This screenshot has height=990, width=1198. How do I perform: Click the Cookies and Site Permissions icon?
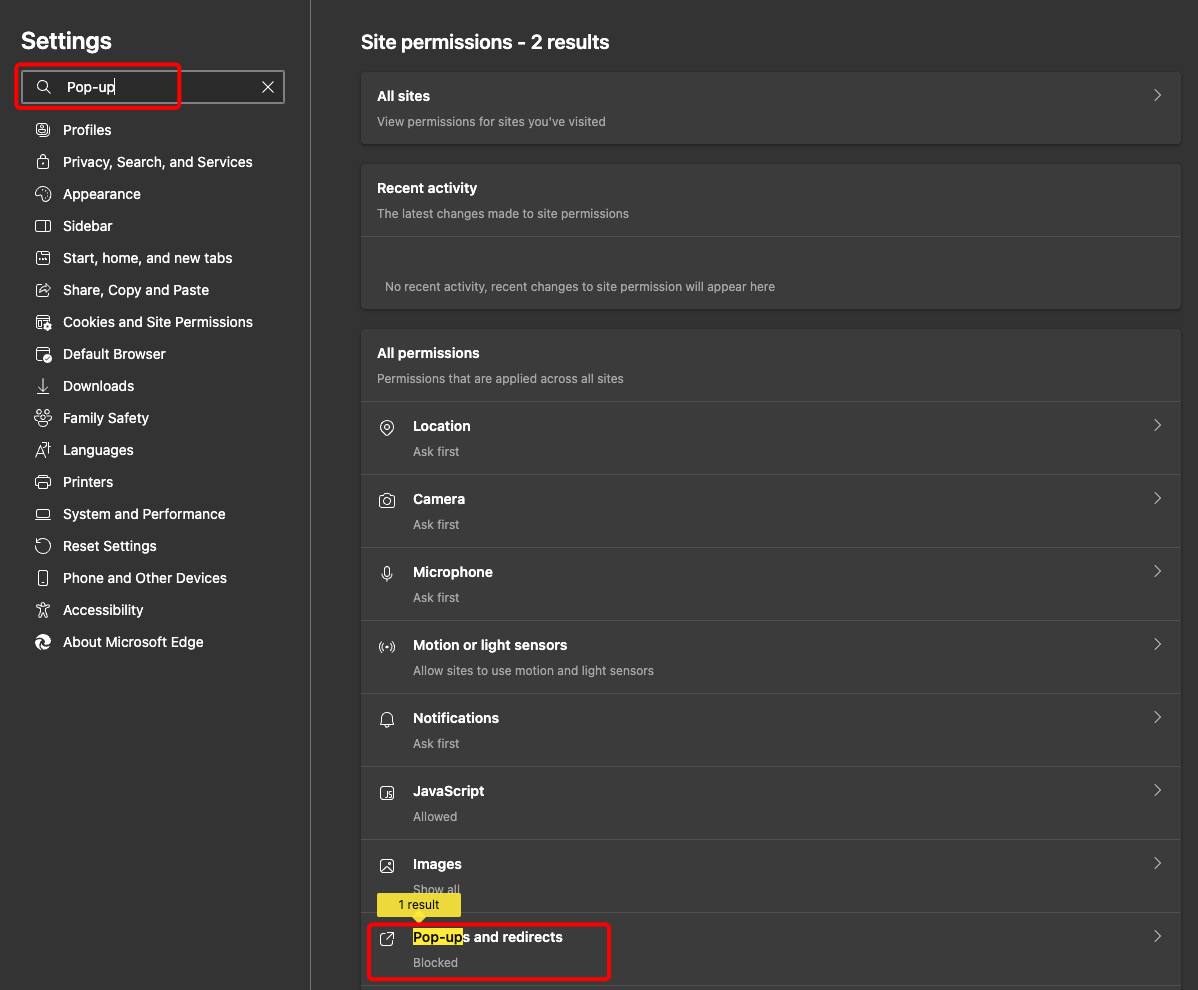pos(44,322)
